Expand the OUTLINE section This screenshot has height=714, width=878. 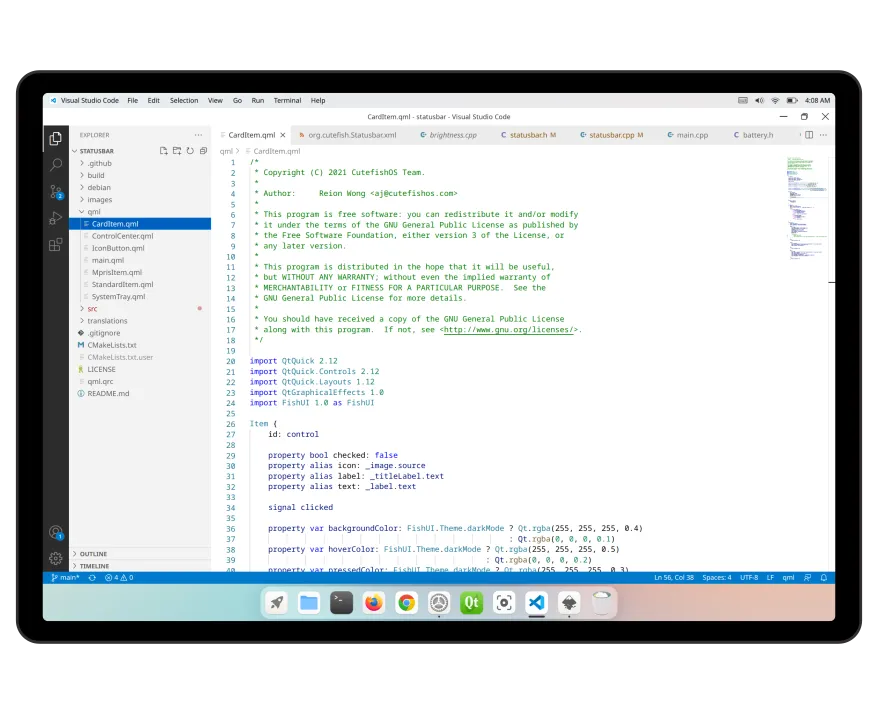[140, 554]
